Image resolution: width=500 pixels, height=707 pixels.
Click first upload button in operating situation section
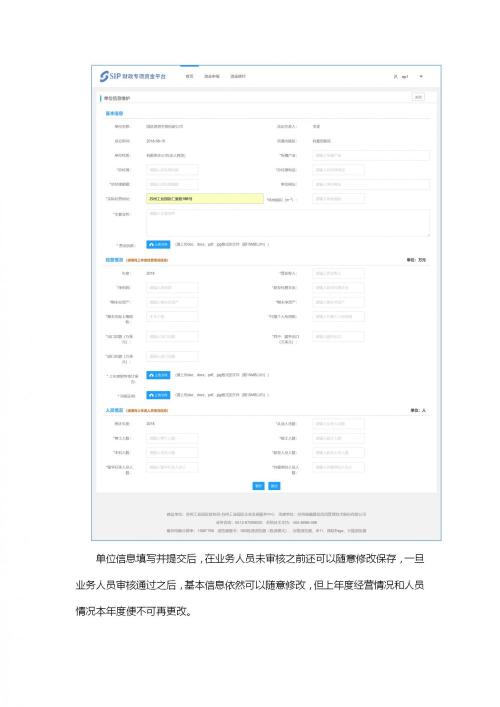[x=158, y=375]
